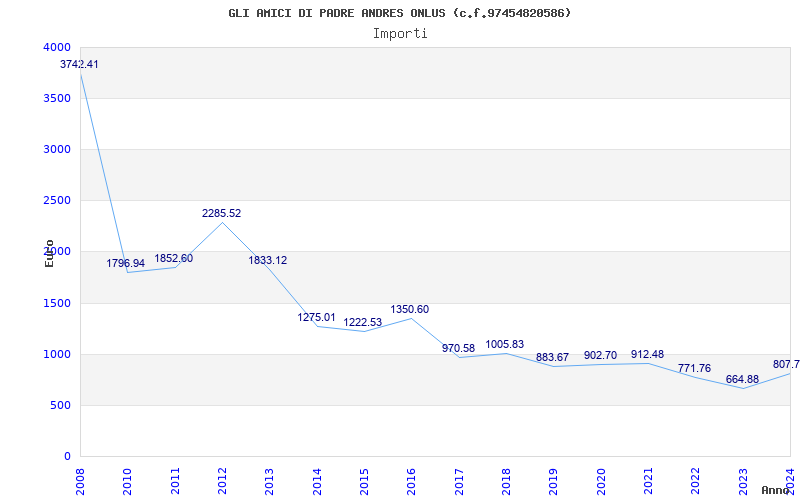Click the 2022 x-axis year label
This screenshot has width=800, height=500.
pos(695,482)
